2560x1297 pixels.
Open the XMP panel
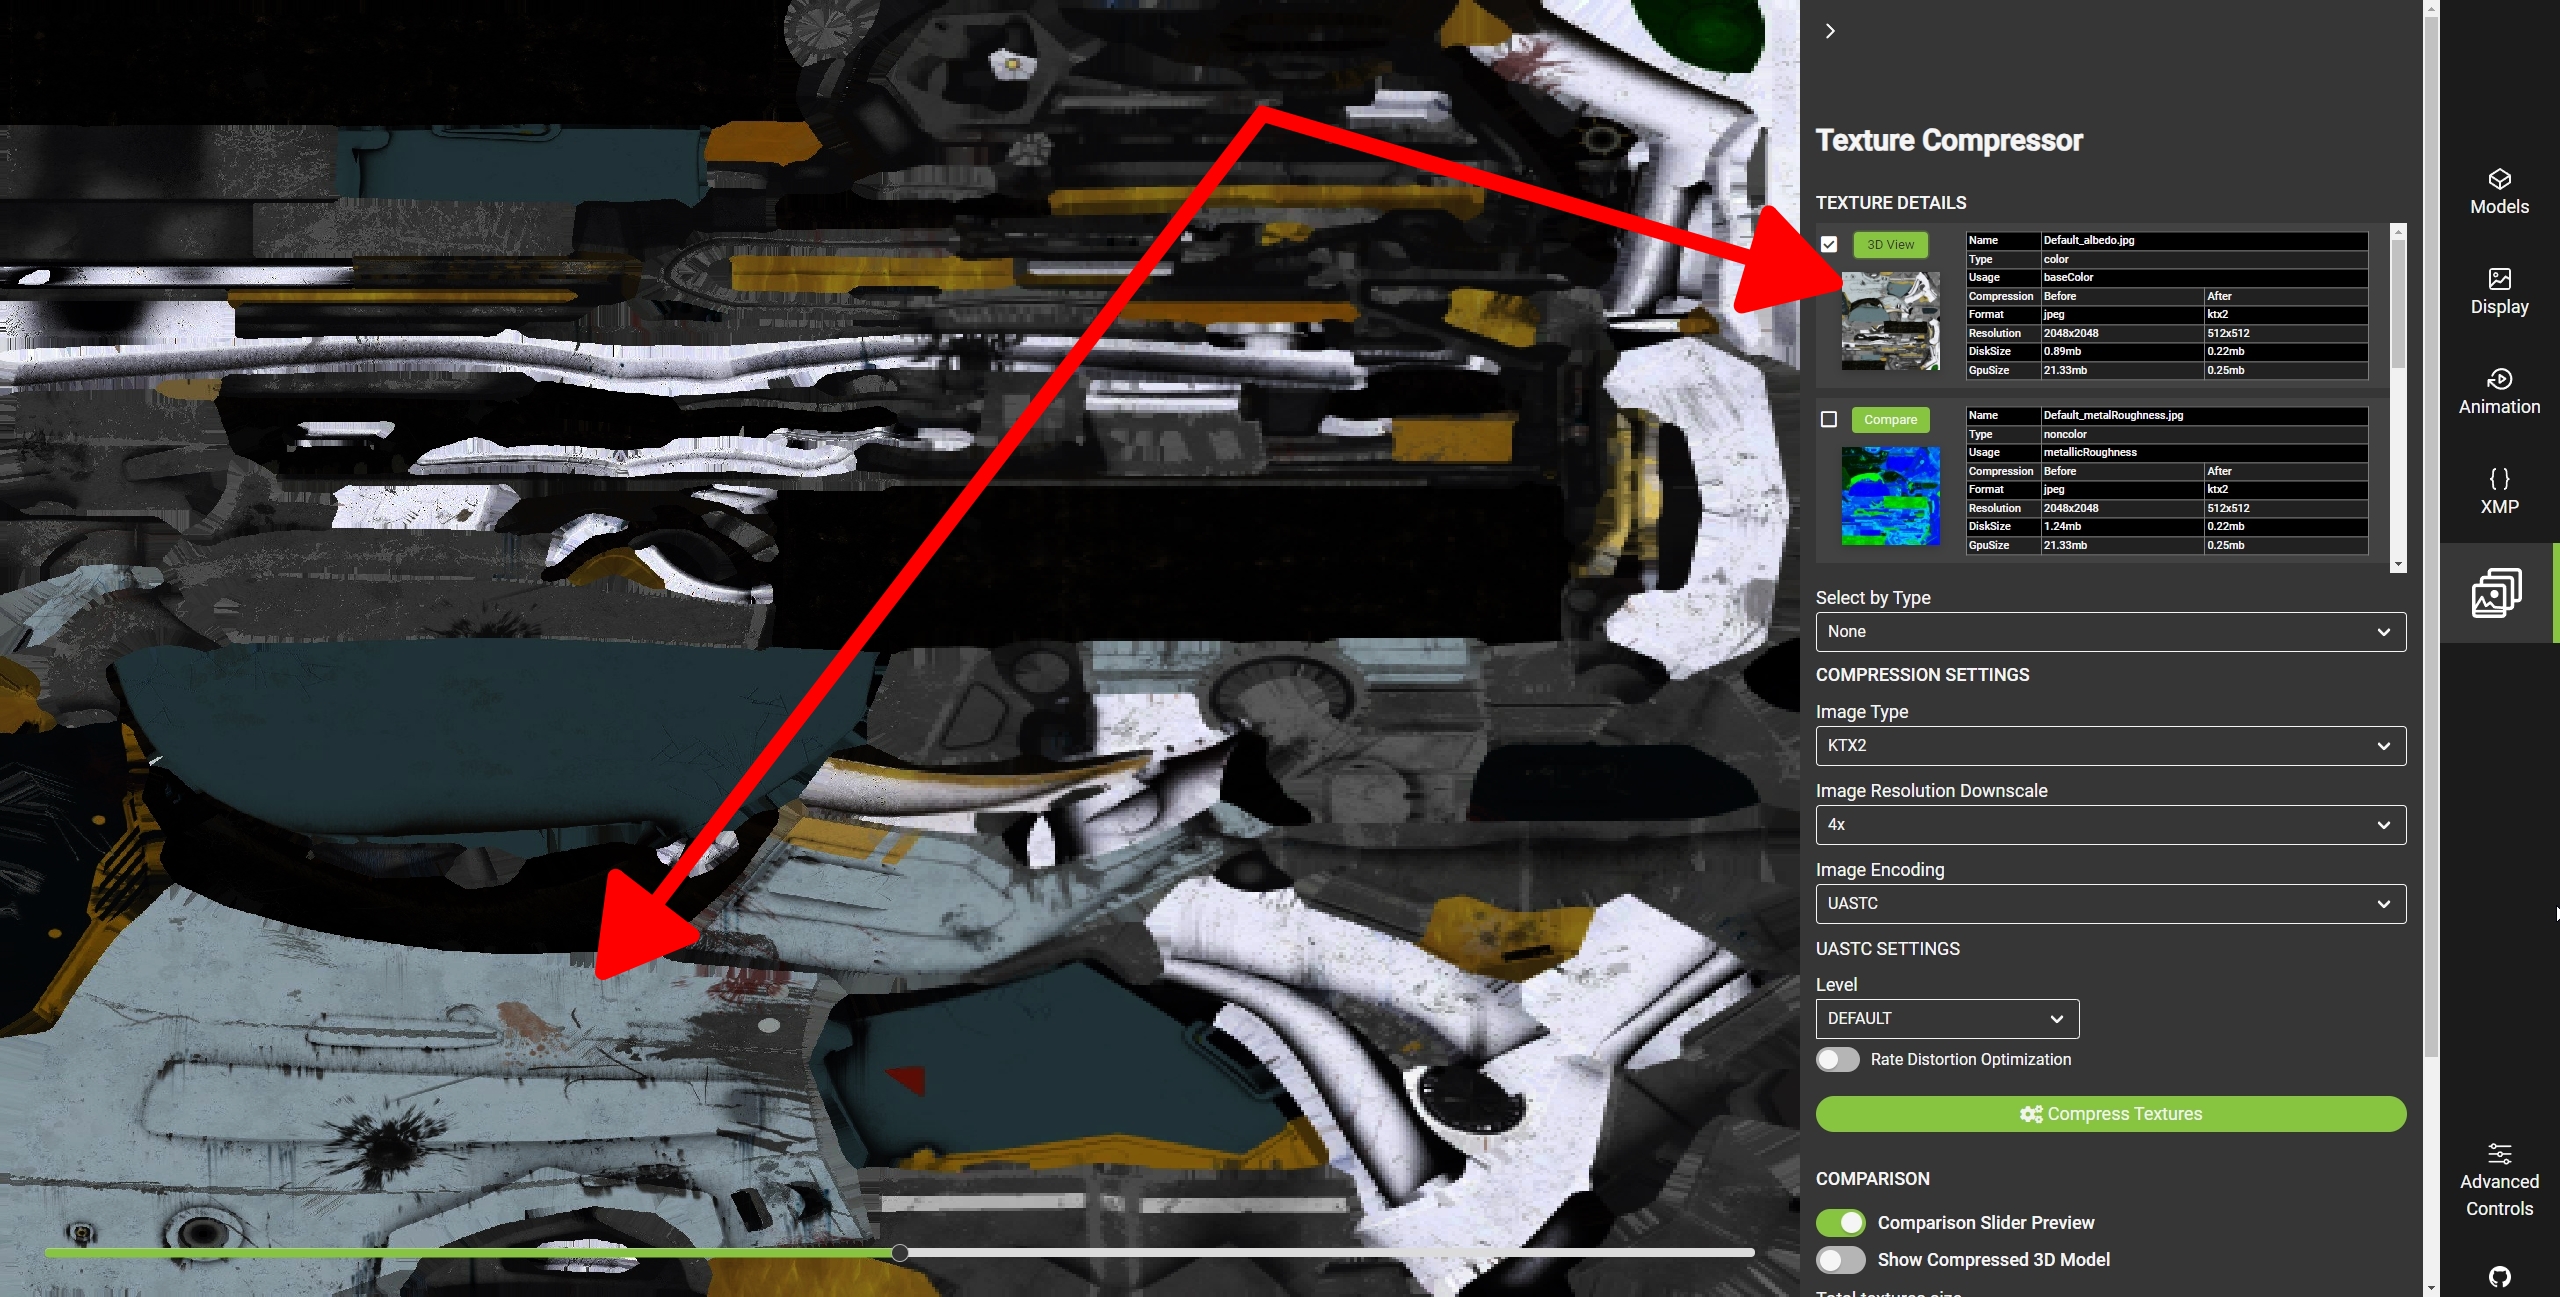coord(2498,489)
